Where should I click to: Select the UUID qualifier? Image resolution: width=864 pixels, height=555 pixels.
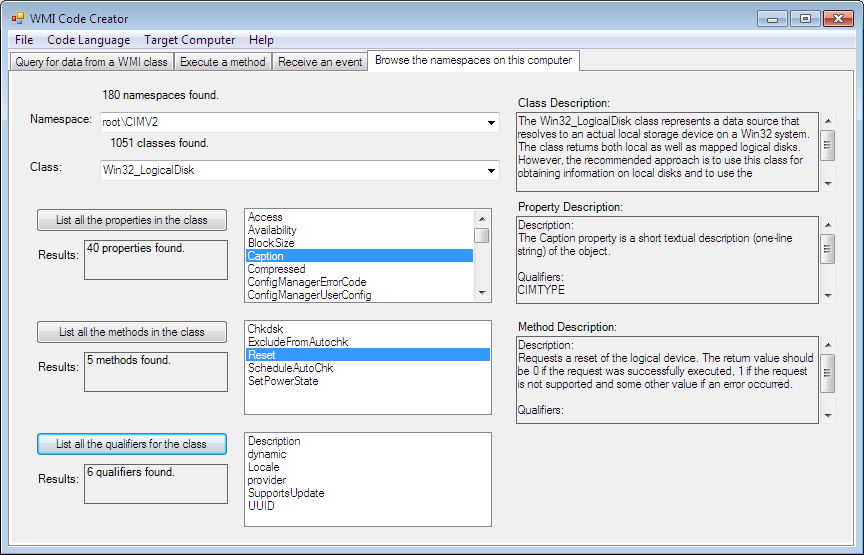tap(261, 506)
